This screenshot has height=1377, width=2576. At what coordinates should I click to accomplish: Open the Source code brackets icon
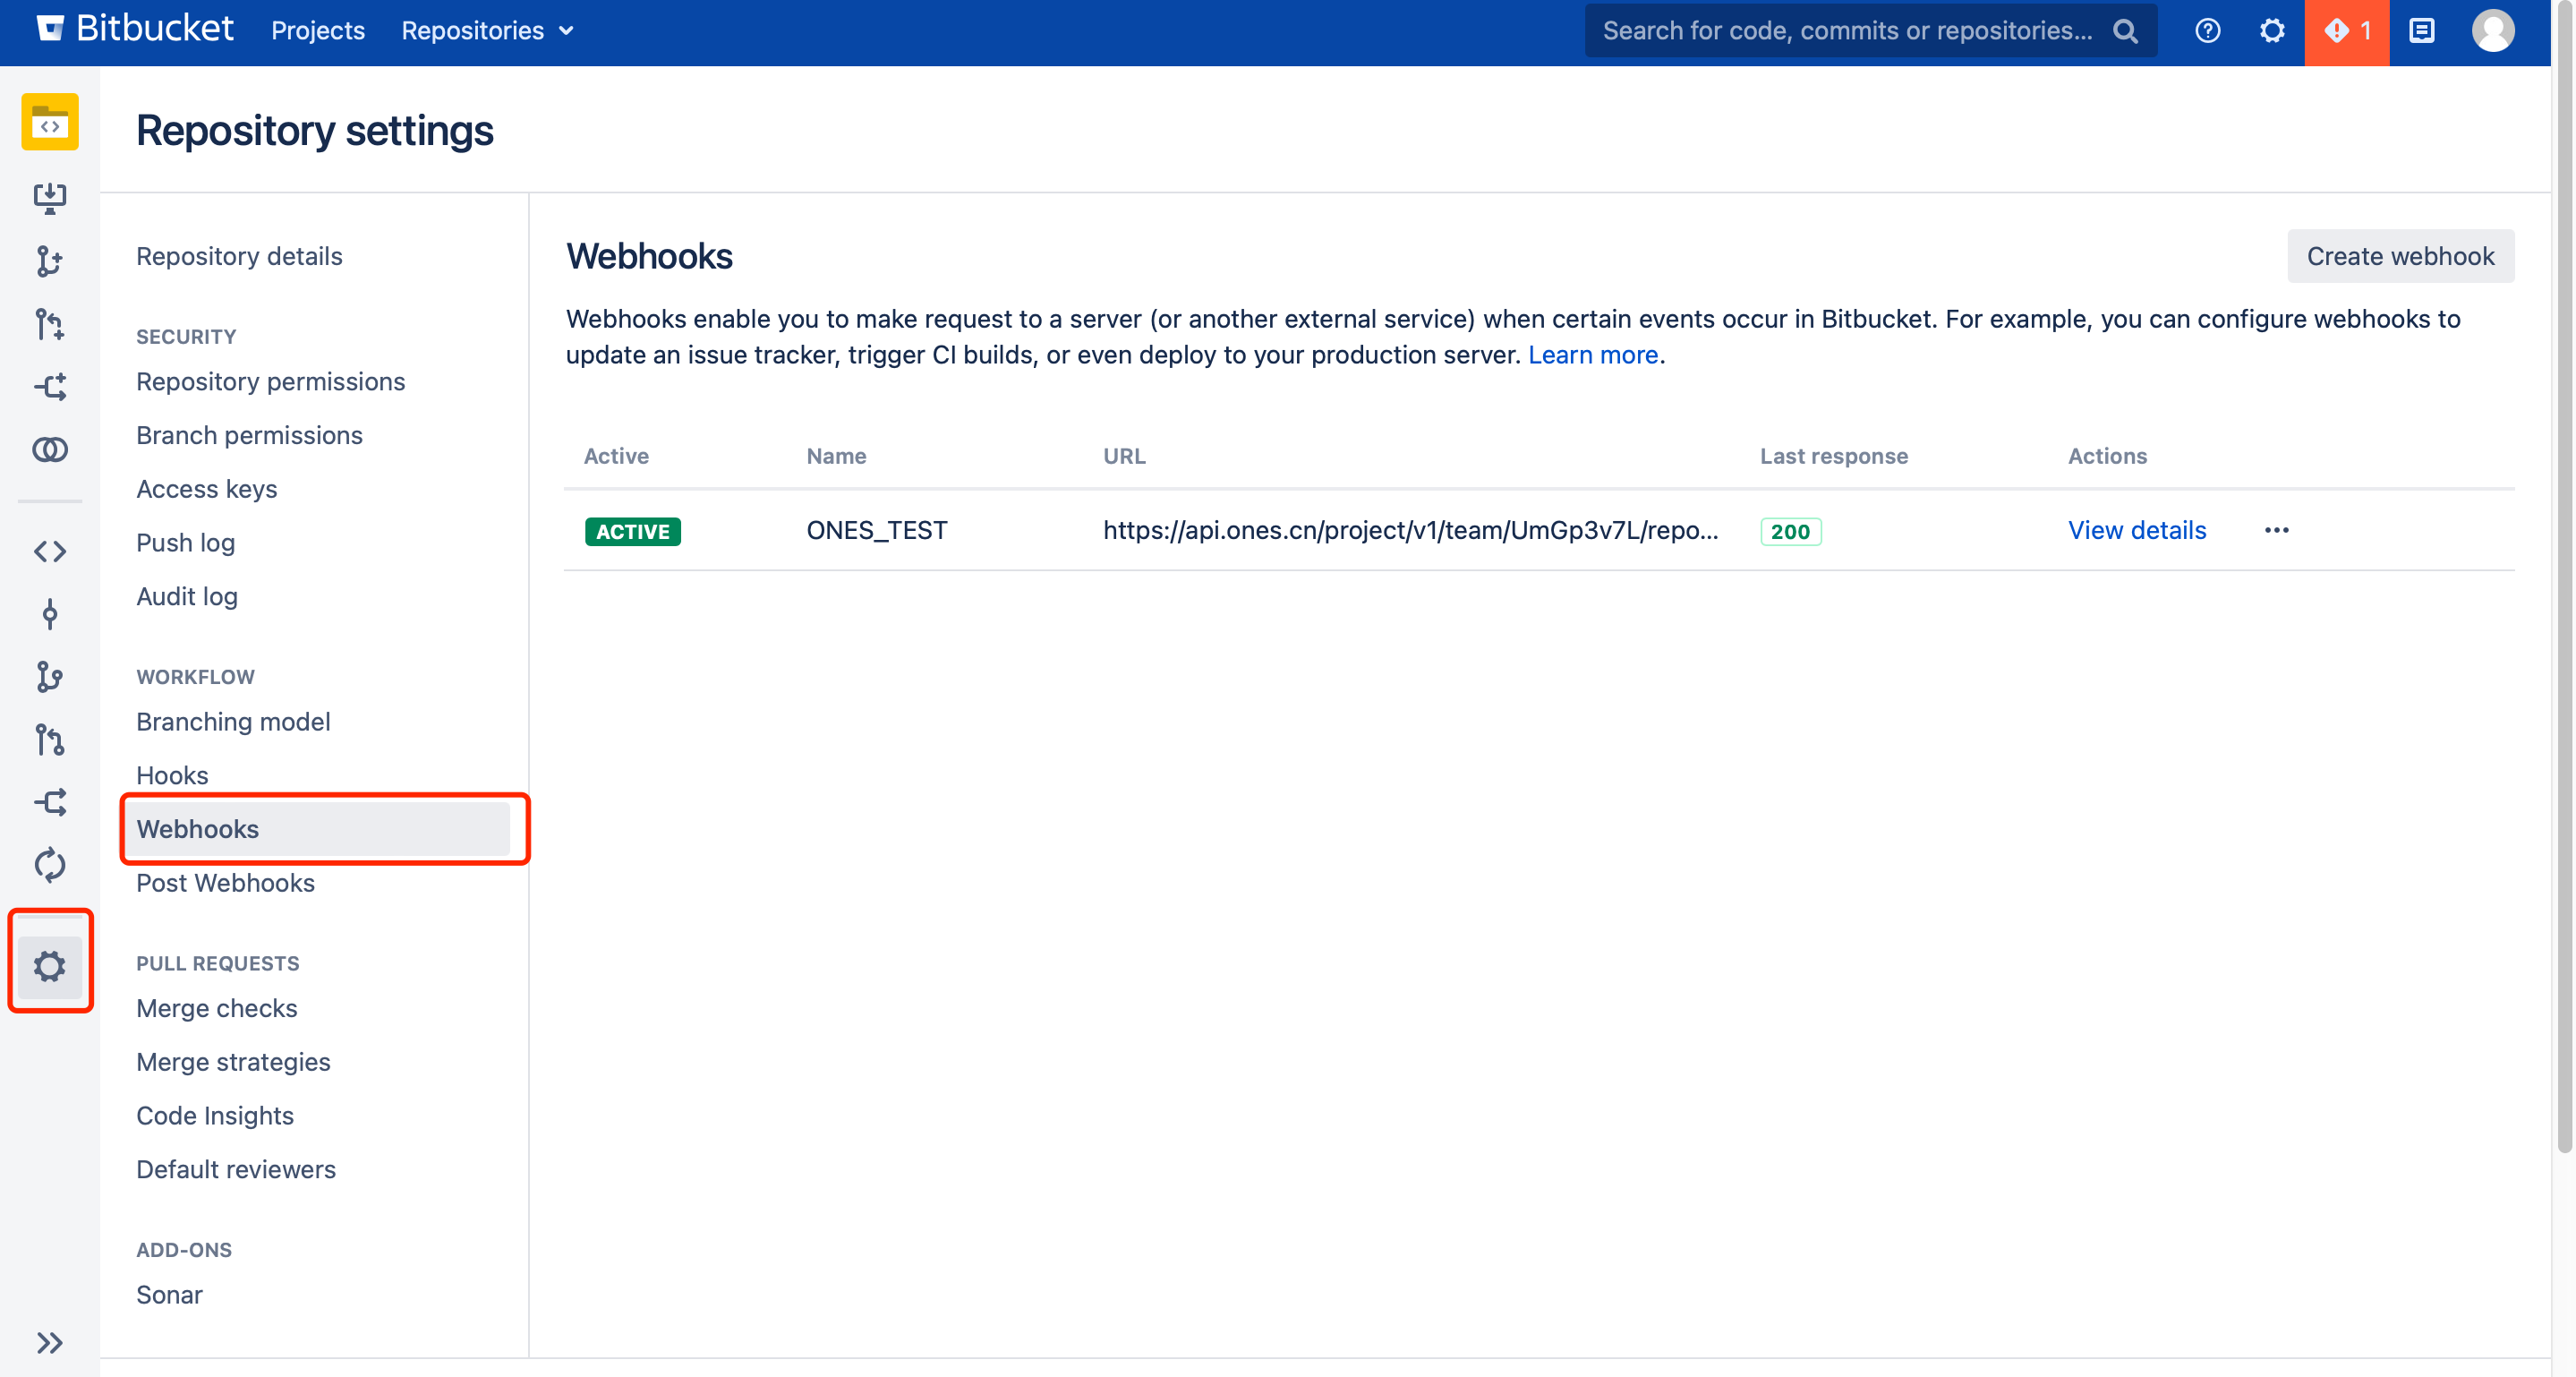click(50, 551)
